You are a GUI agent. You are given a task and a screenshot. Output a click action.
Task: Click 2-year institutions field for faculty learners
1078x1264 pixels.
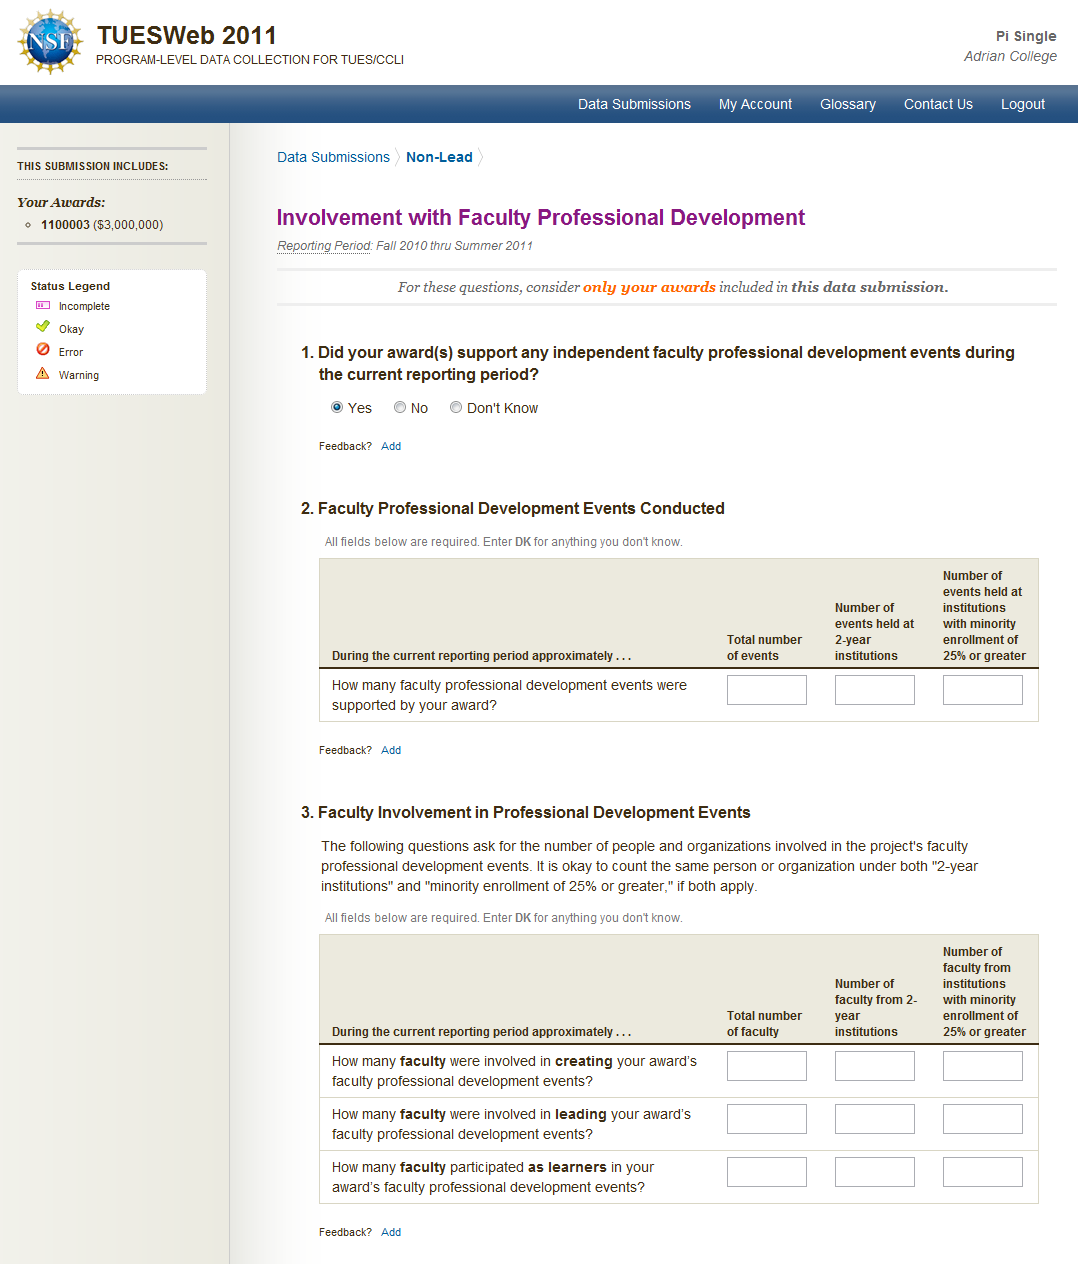(x=874, y=1172)
